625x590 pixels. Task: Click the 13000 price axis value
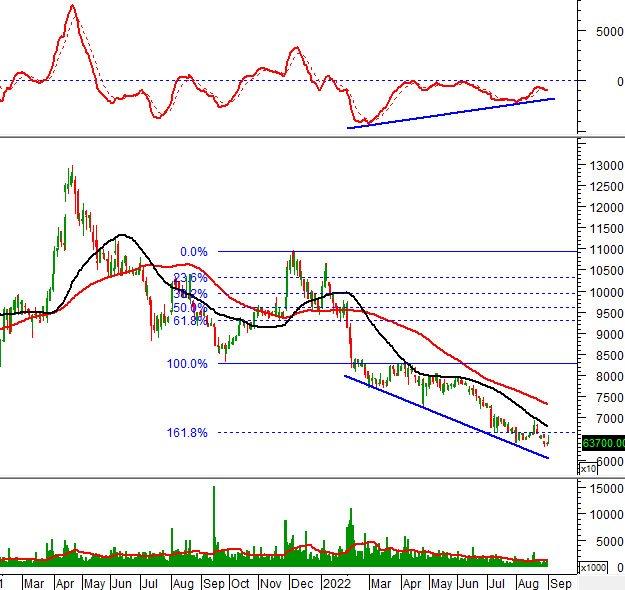[603, 165]
